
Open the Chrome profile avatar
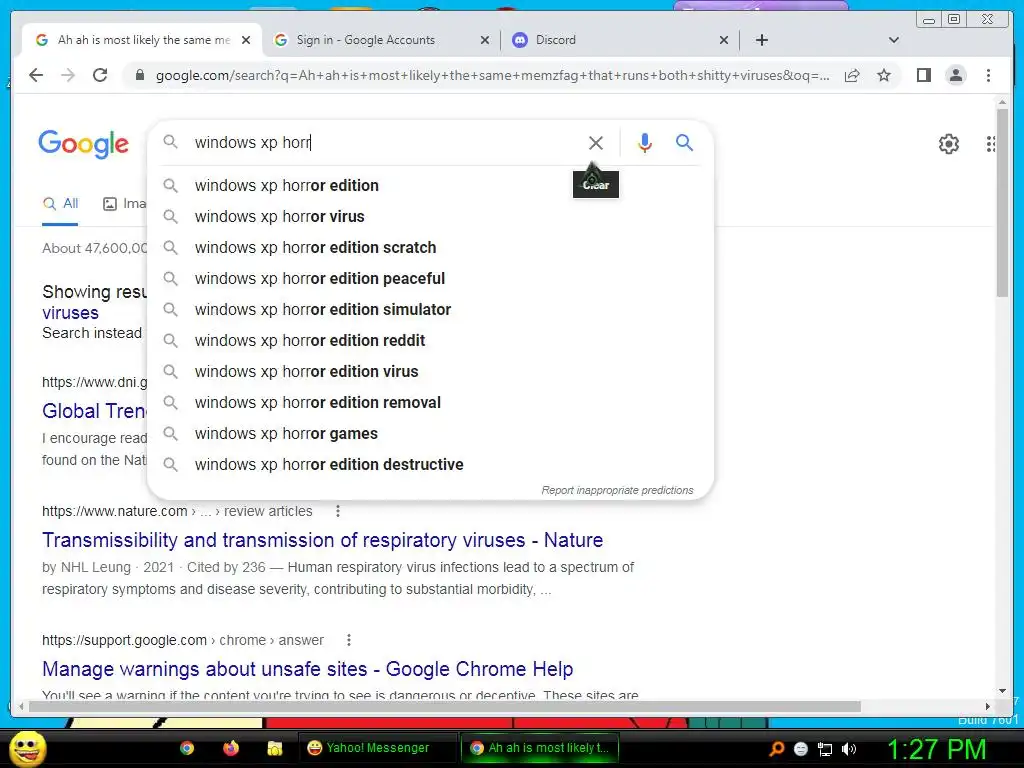coord(955,75)
